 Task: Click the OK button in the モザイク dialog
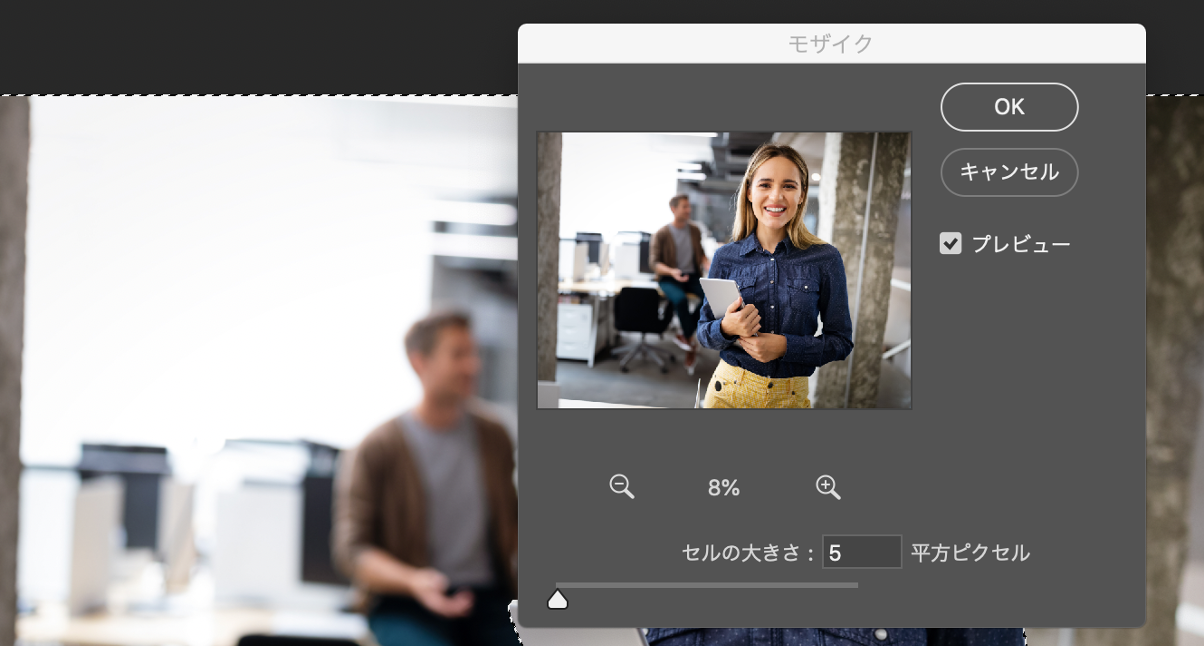(x=1009, y=107)
